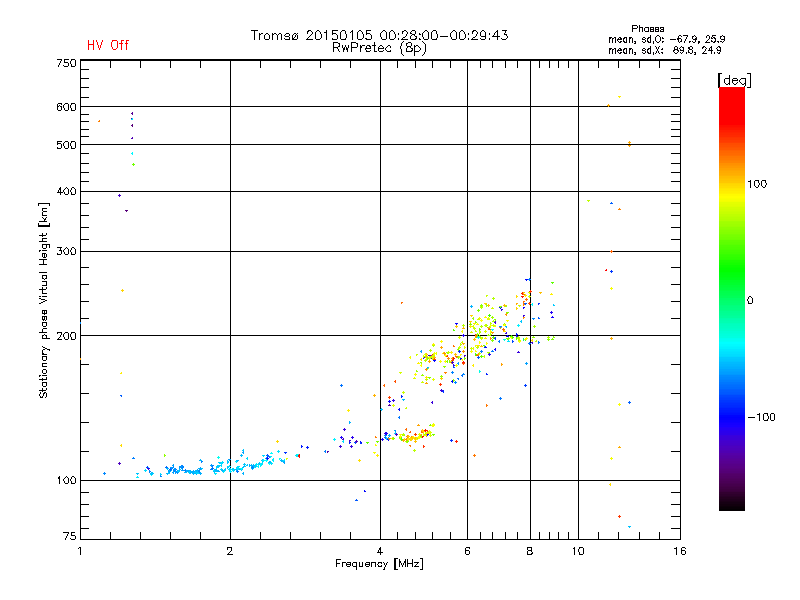Click the "Stationary phase Virtual Height [km]" axis title
800x600 pixels.
coord(43,300)
